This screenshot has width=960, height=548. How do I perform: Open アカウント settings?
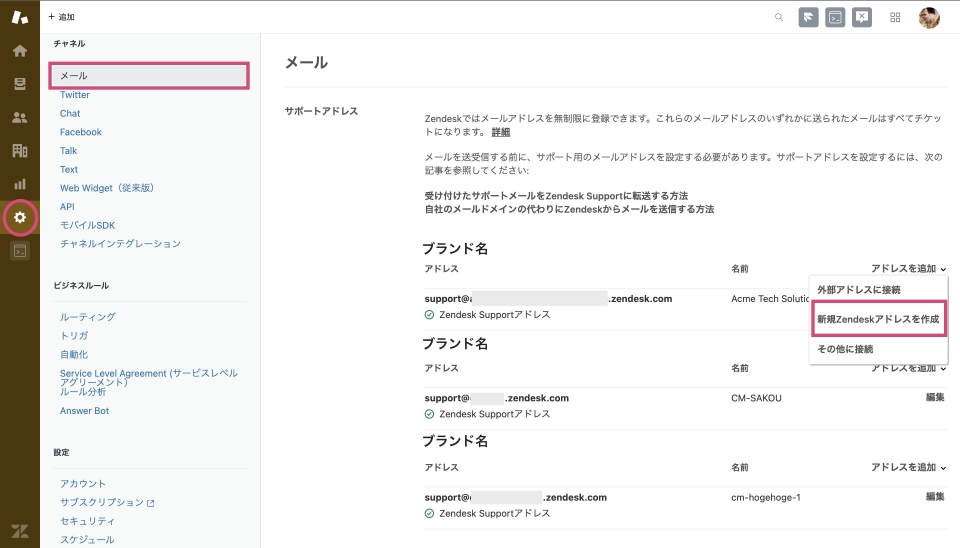pos(83,484)
